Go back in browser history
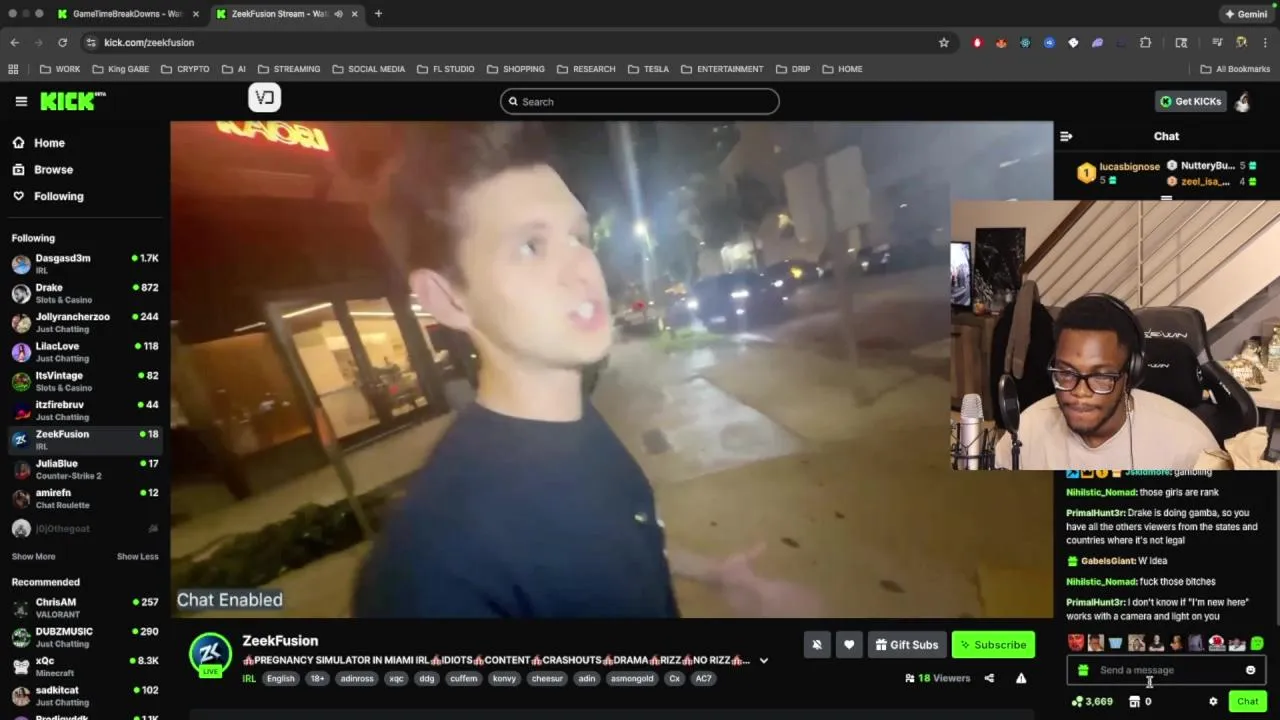The height and width of the screenshot is (720, 1280). 14,42
